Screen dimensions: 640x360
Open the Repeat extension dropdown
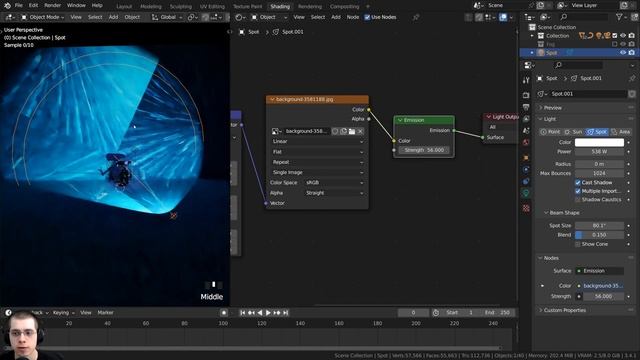coord(317,162)
